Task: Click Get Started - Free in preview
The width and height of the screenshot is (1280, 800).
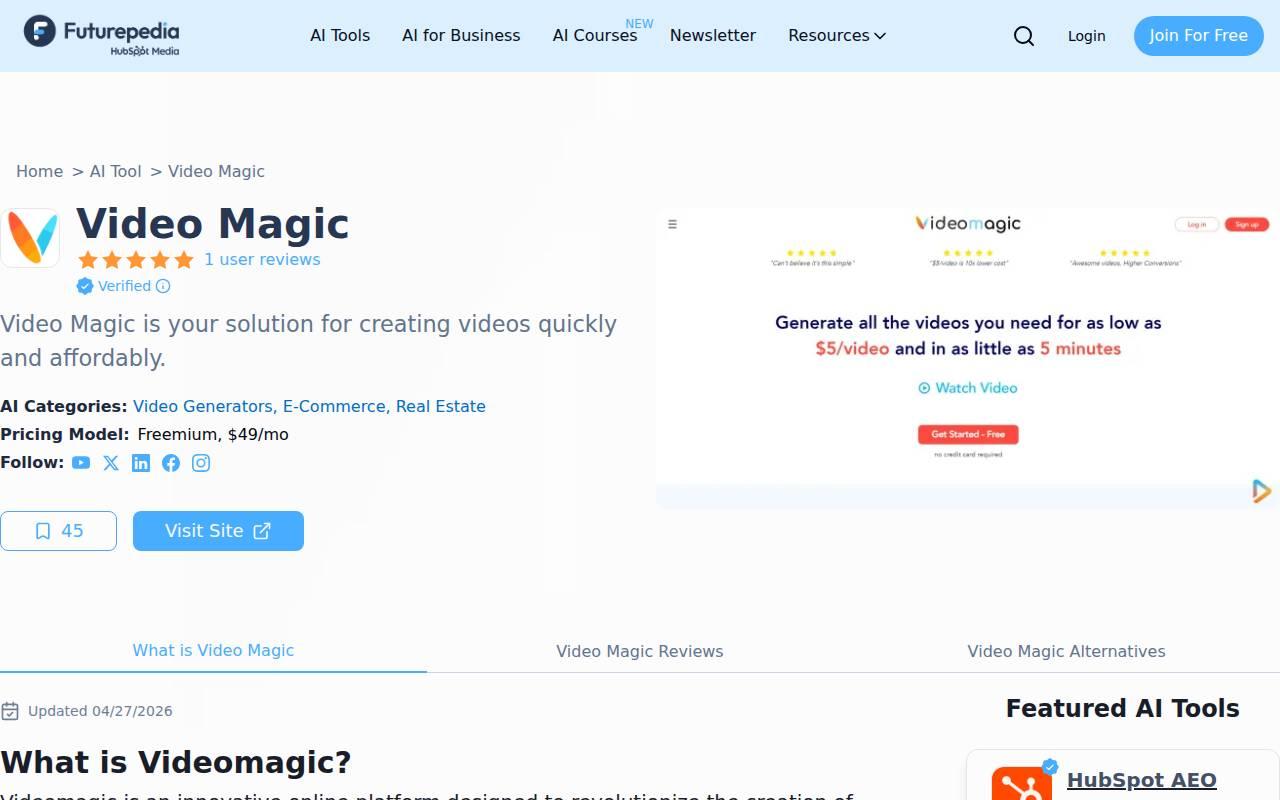Action: tap(968, 434)
